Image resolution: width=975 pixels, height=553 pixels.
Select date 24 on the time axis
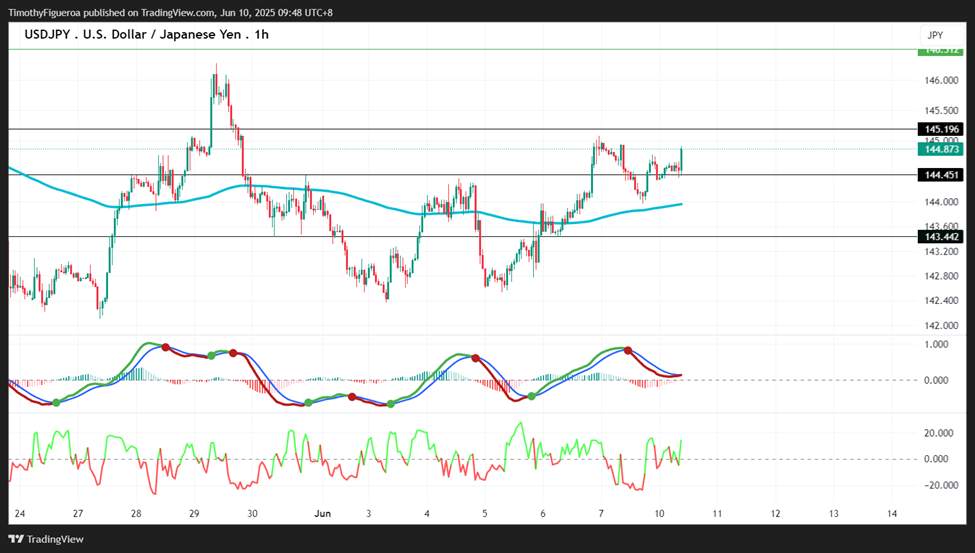click(19, 514)
